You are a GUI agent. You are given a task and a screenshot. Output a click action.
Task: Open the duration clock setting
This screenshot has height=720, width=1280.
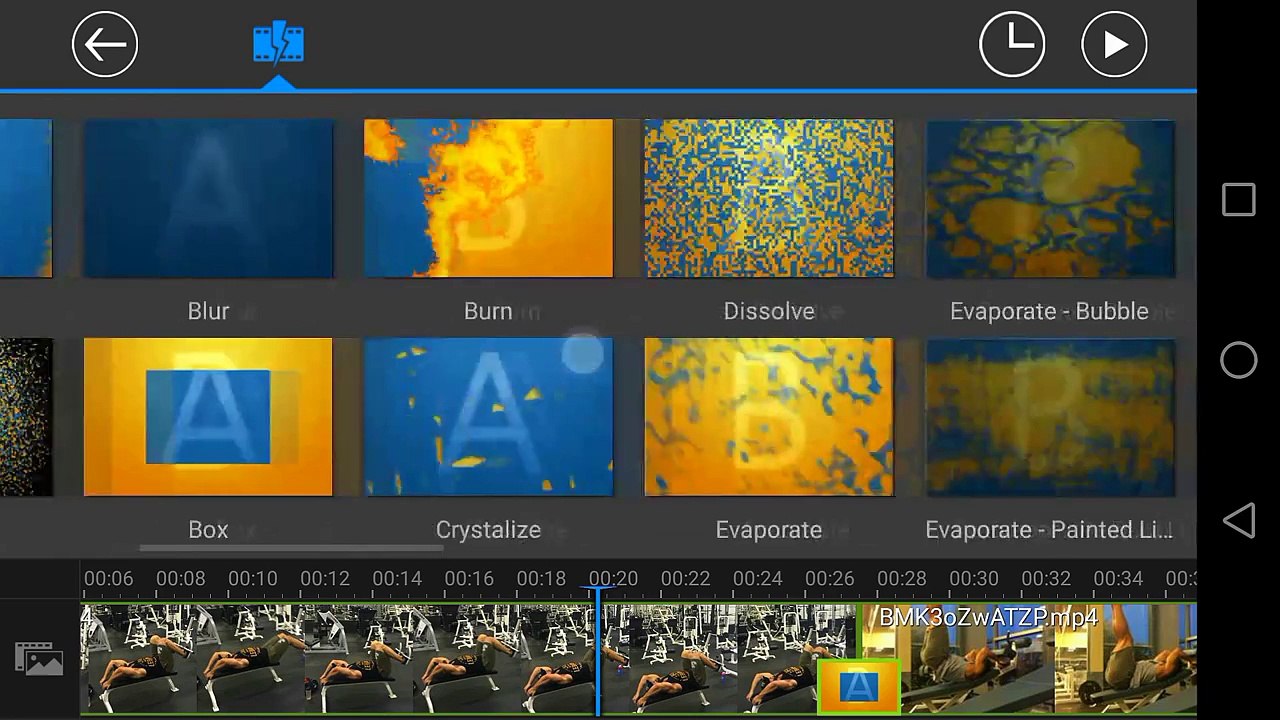(x=1012, y=44)
